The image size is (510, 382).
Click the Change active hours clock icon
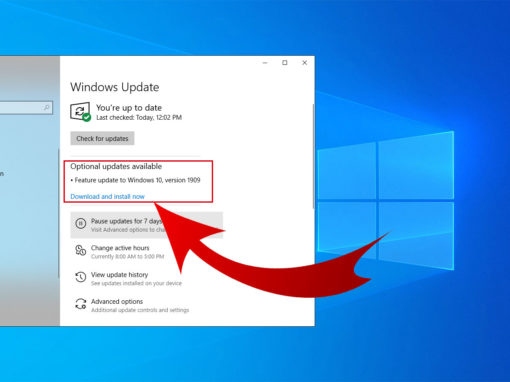pos(81,250)
